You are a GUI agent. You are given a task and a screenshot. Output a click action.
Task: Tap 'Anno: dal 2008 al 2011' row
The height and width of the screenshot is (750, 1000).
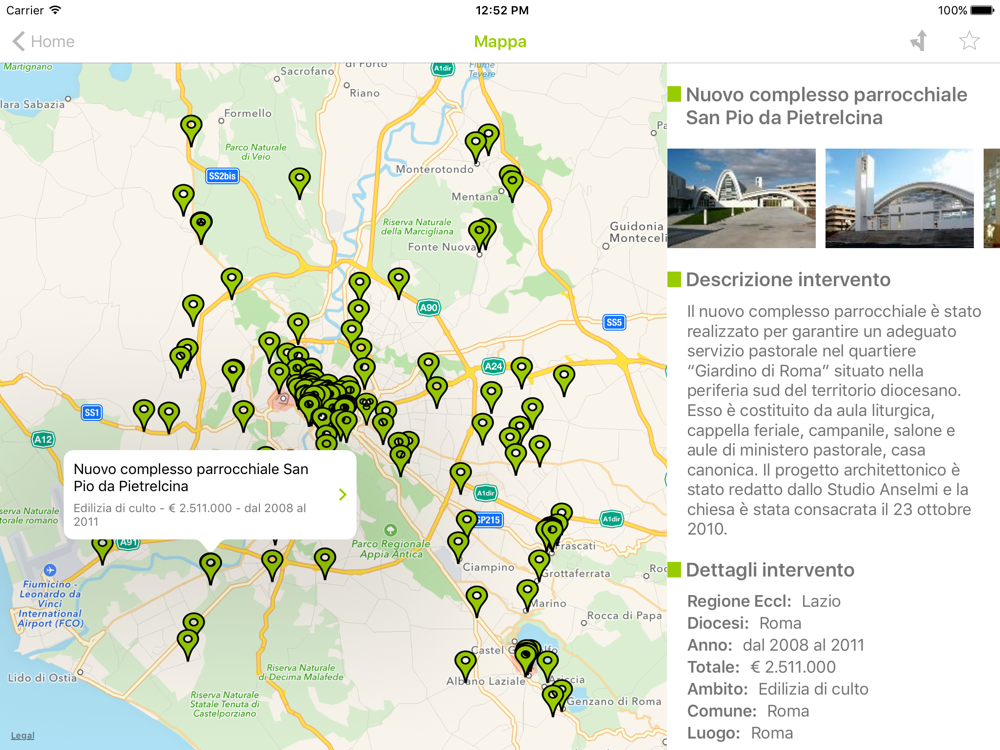pos(776,645)
